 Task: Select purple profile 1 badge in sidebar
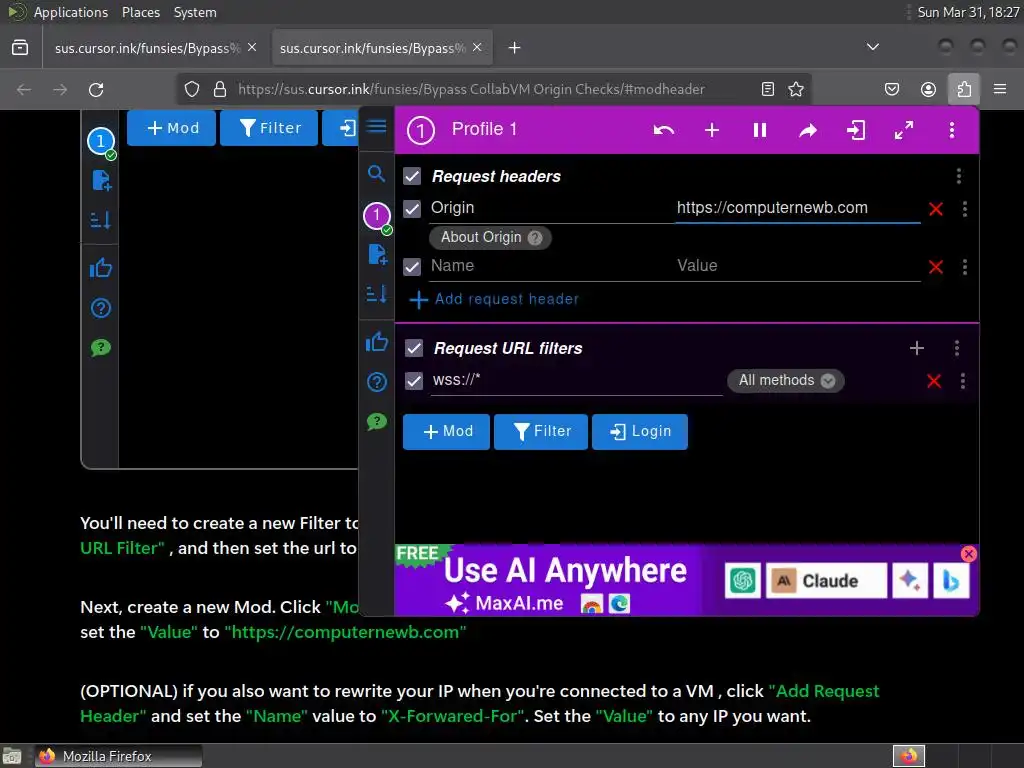pos(377,216)
